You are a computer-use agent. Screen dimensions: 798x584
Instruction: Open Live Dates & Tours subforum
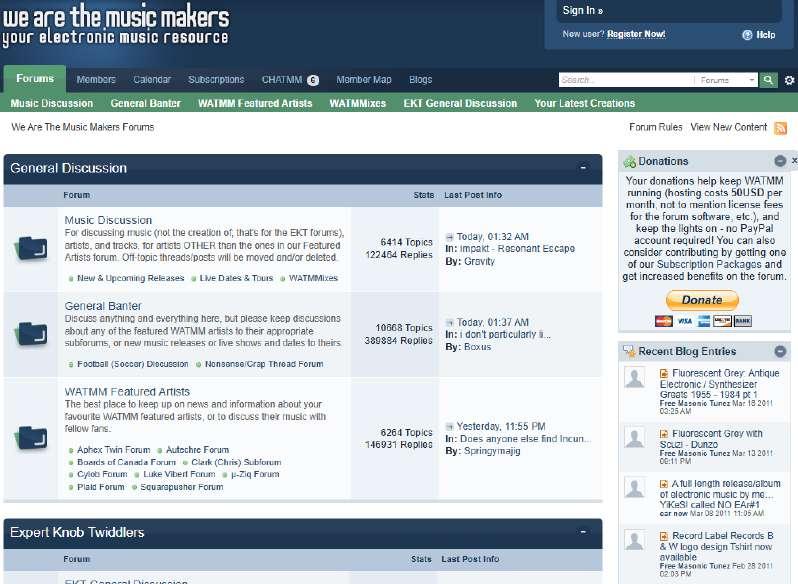[x=237, y=278]
